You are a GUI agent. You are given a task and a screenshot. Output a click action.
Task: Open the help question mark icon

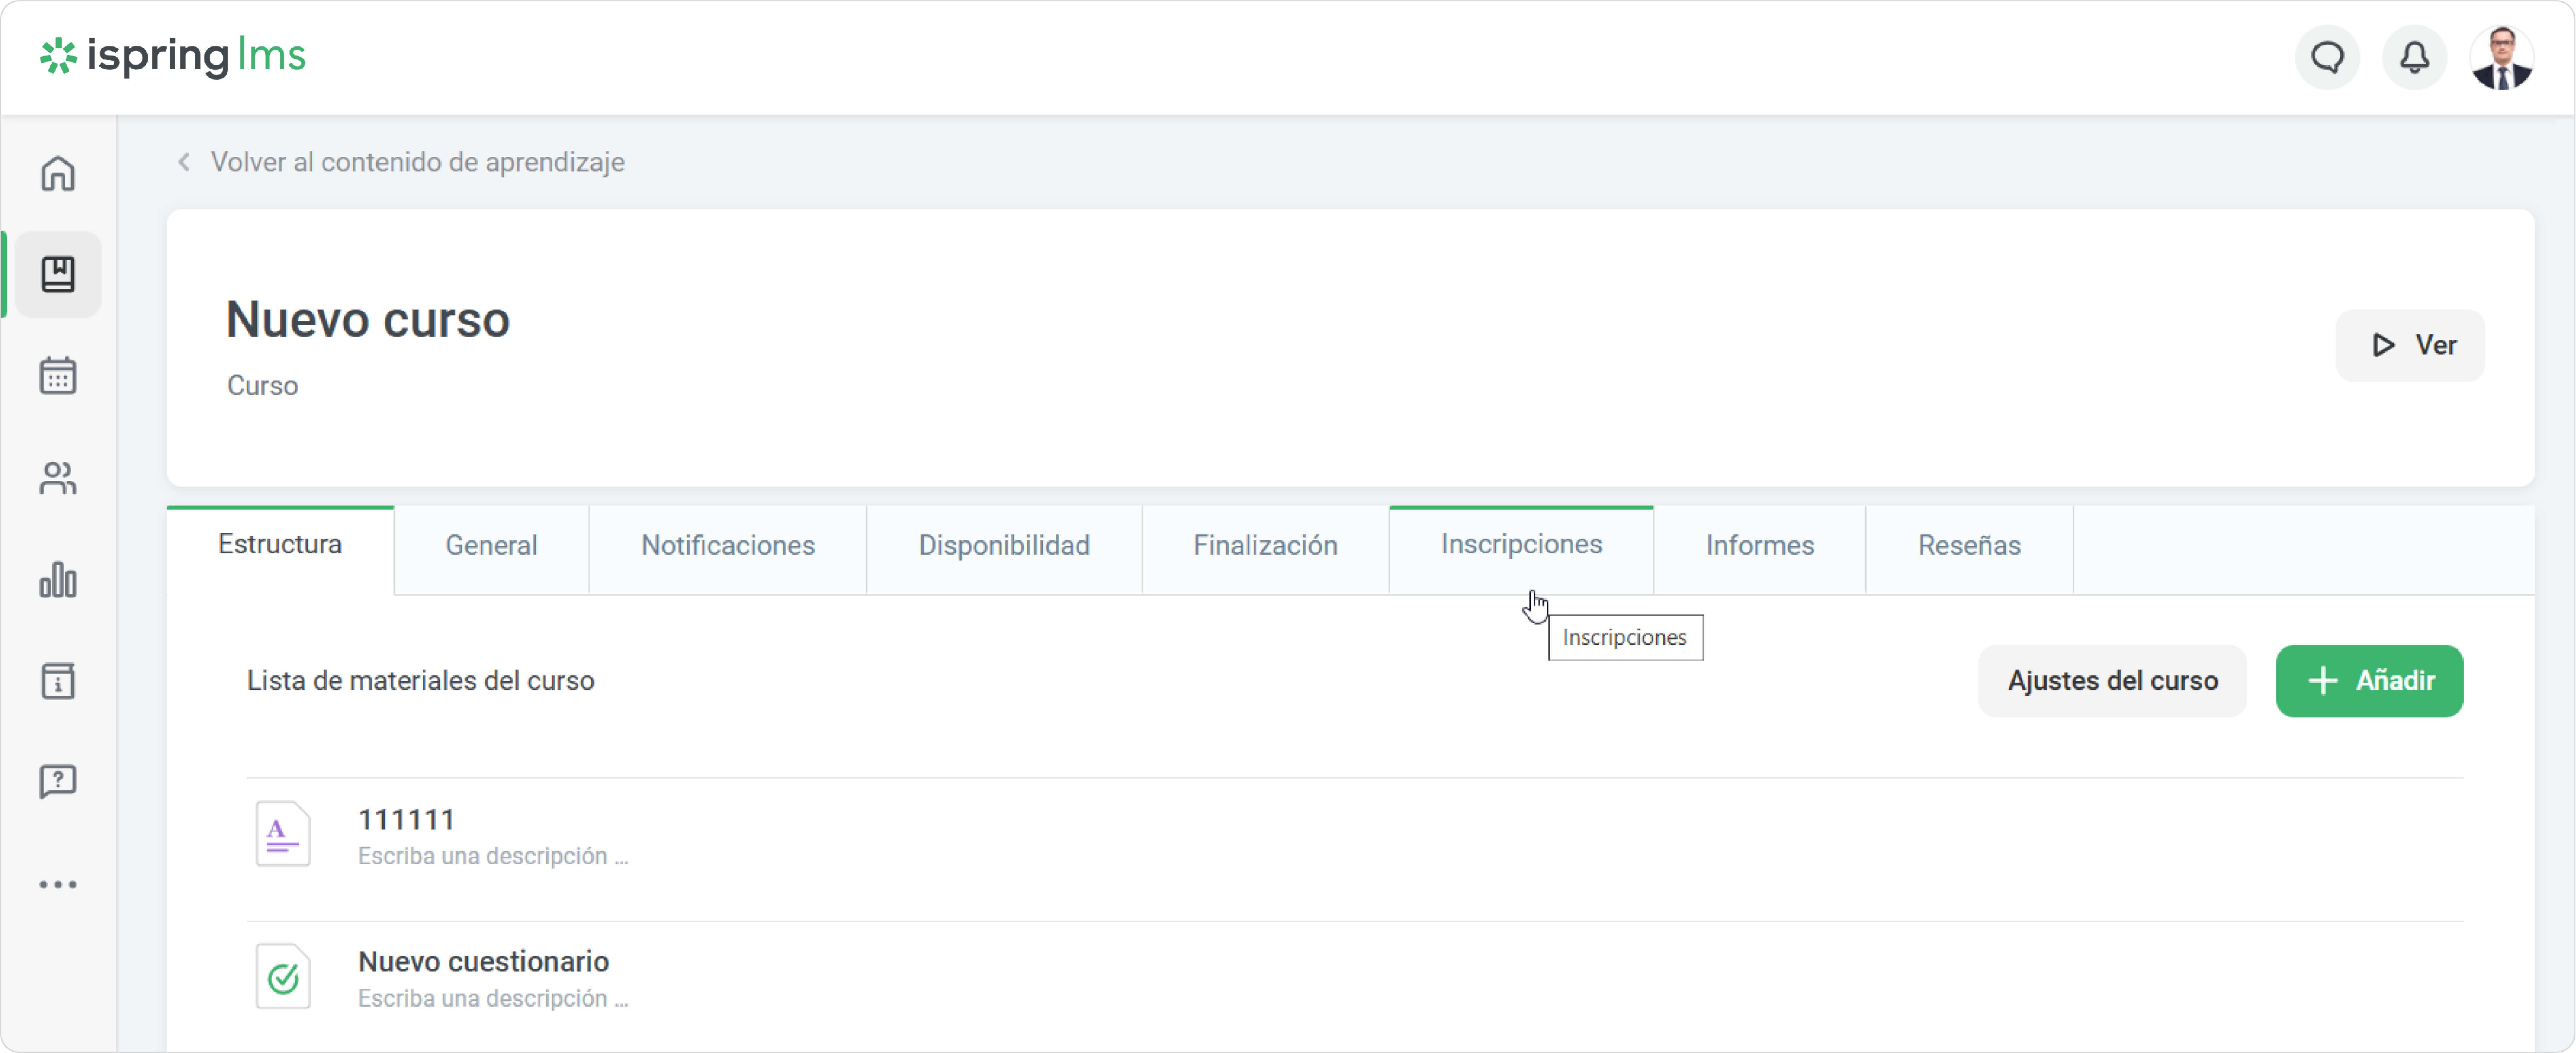[58, 781]
